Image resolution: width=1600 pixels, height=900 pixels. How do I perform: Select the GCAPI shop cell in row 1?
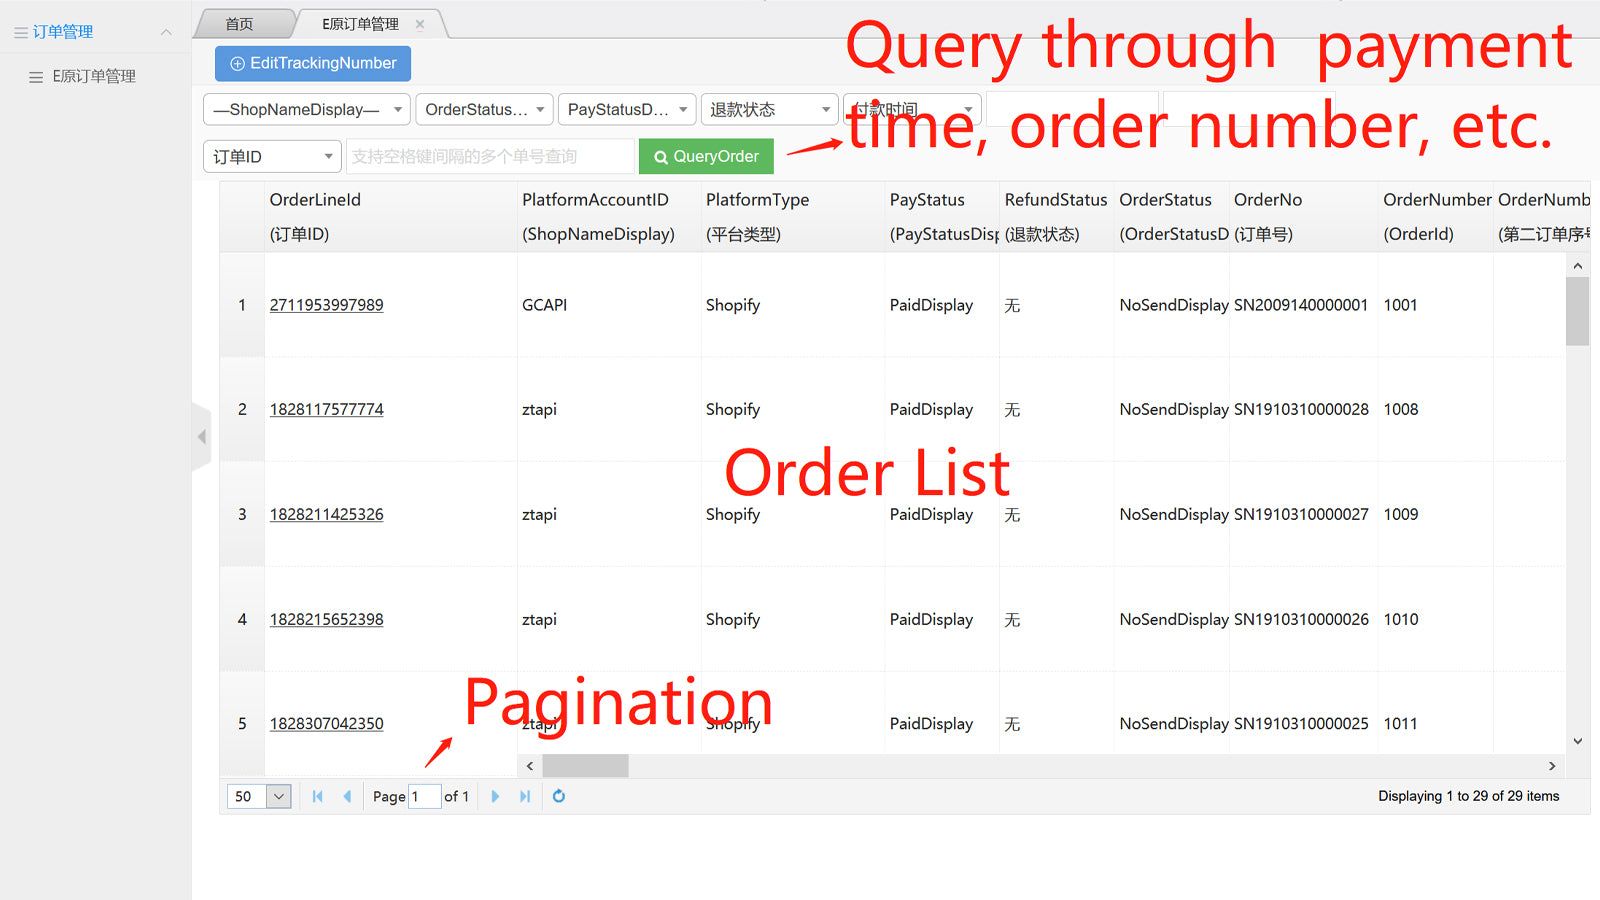point(608,305)
